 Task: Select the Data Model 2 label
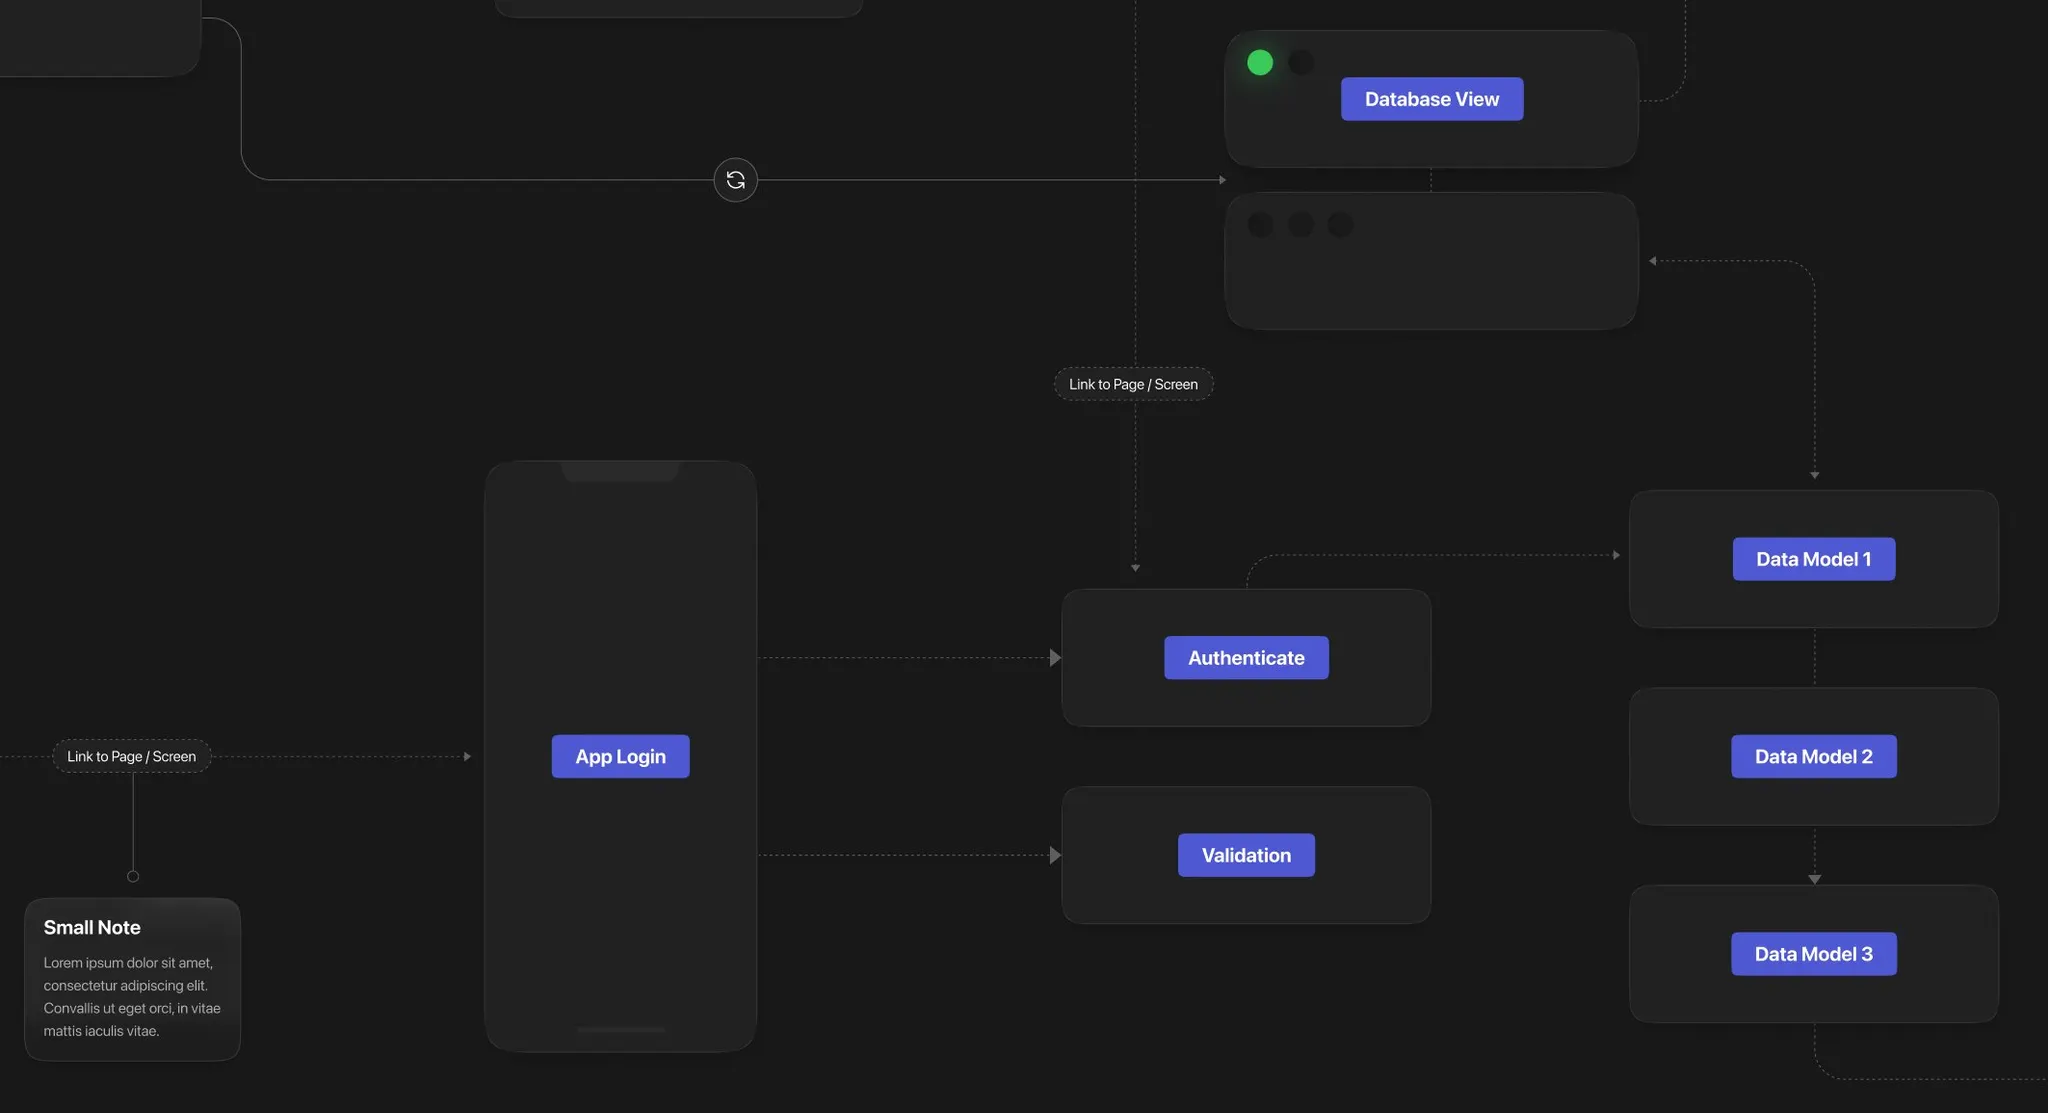click(x=1813, y=756)
